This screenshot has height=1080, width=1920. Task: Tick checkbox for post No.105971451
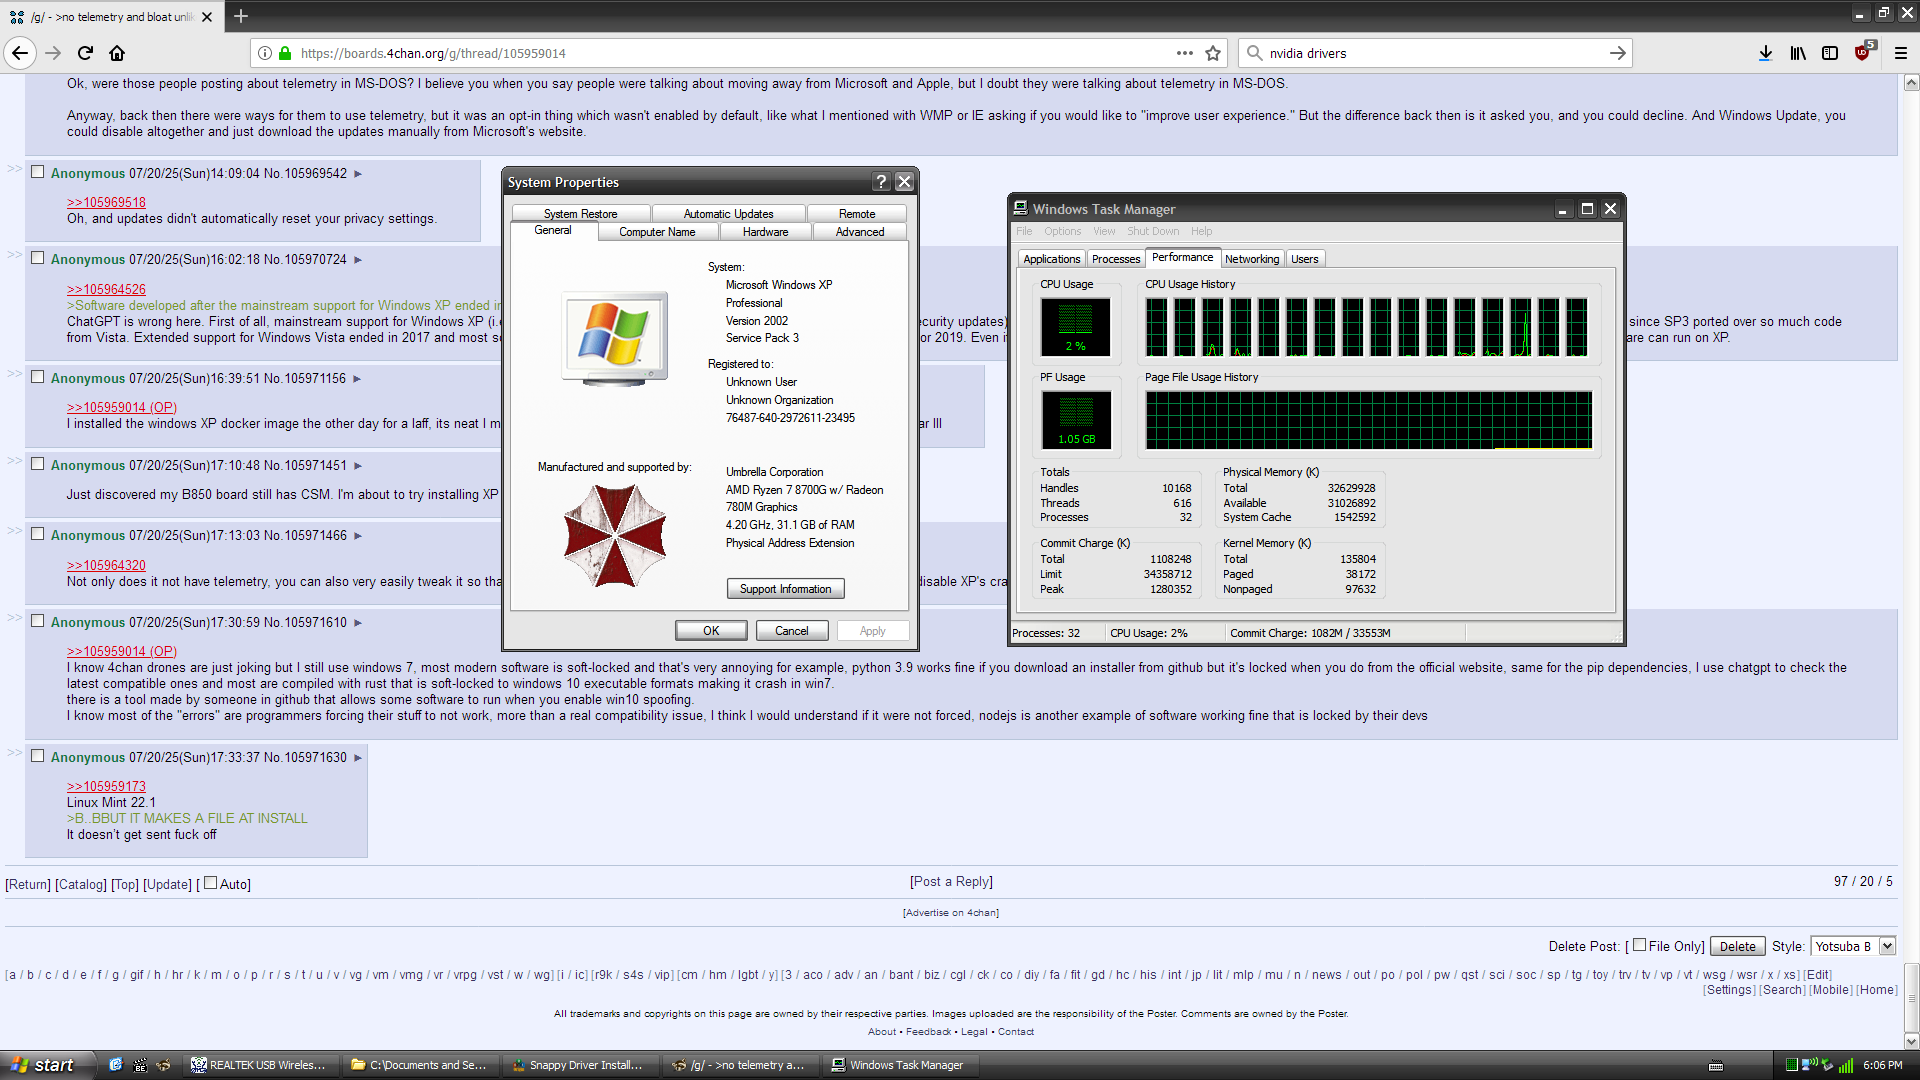[38, 464]
